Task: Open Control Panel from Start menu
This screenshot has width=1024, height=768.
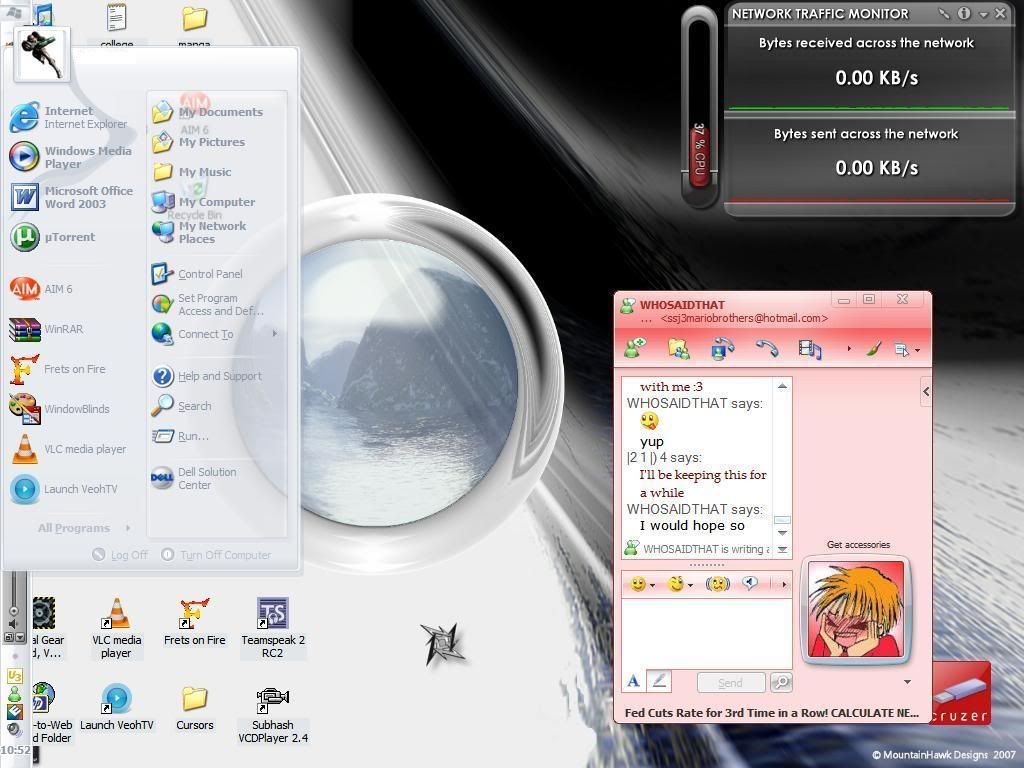Action: pos(209,274)
